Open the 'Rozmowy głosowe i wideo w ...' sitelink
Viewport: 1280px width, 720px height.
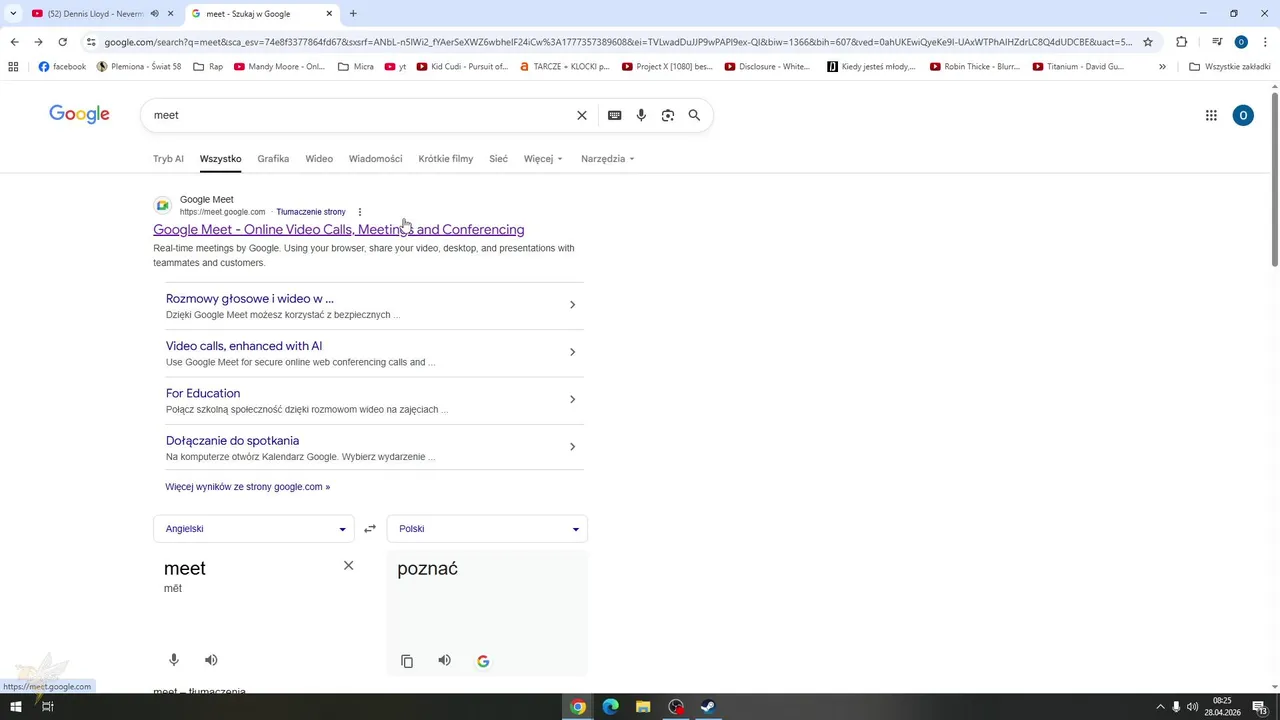coord(250,298)
